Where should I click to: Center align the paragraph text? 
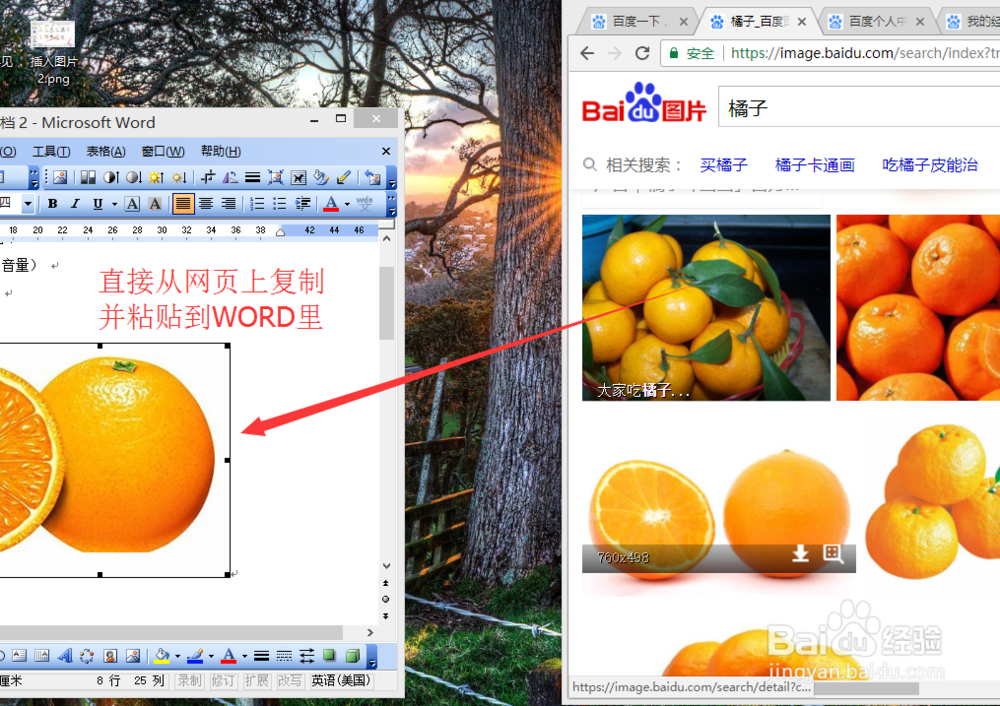pyautogui.click(x=206, y=203)
